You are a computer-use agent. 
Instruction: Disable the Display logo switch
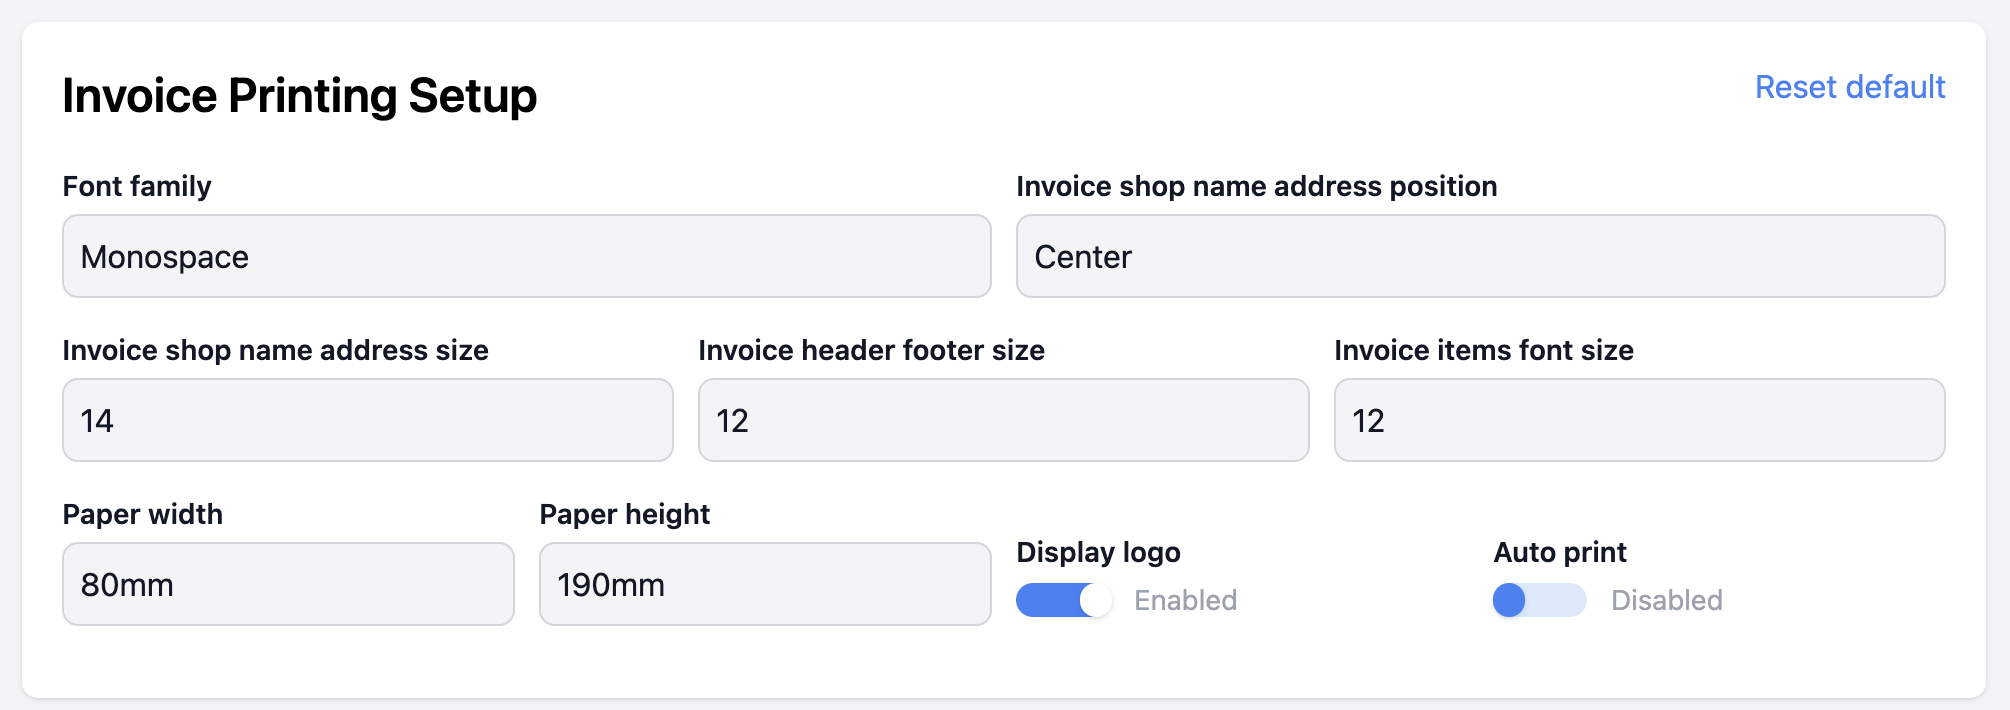tap(1064, 600)
